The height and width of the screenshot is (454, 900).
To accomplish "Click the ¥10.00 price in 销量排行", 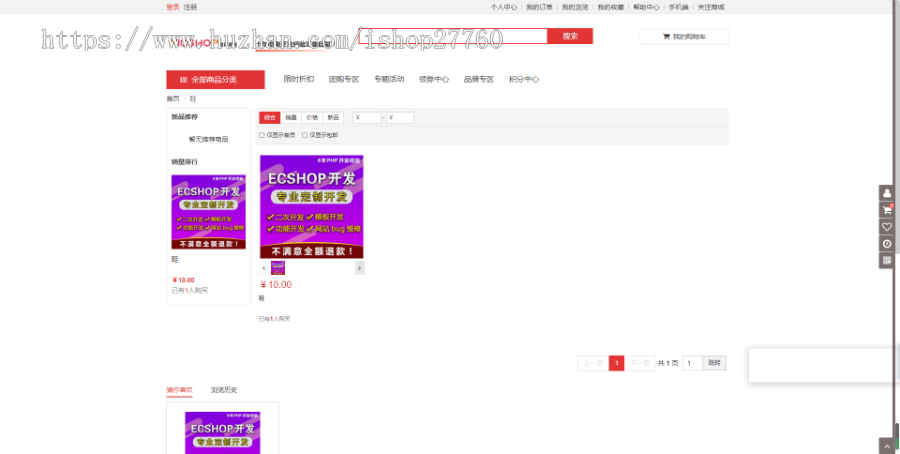I will pyautogui.click(x=183, y=280).
